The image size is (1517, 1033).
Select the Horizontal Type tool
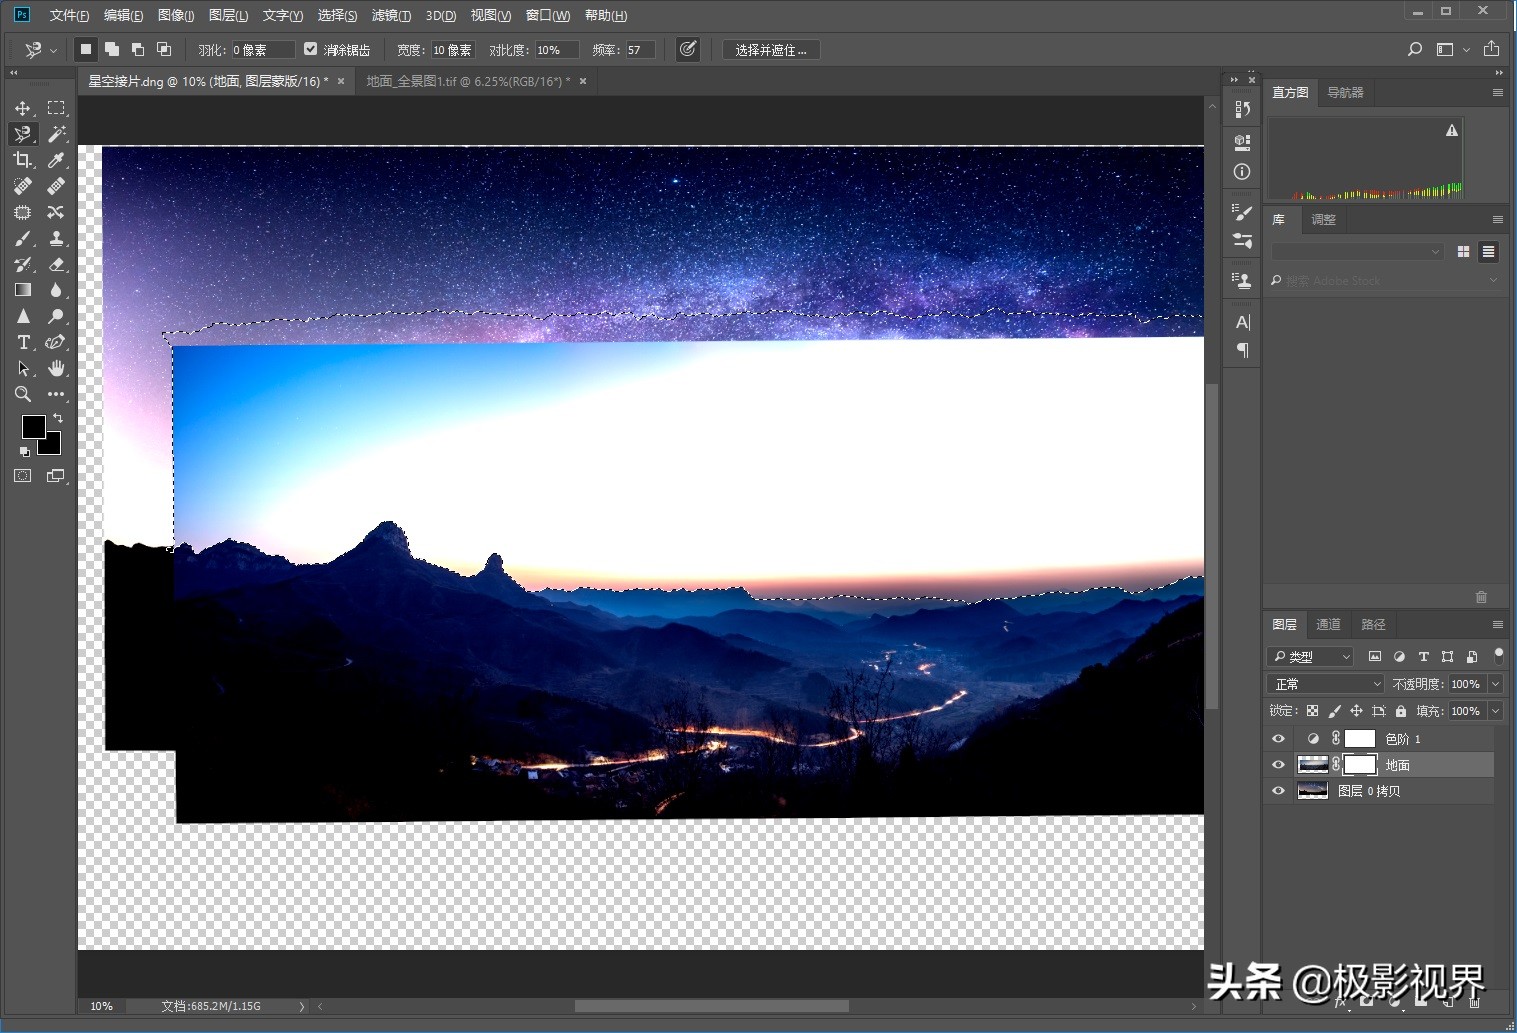23,342
